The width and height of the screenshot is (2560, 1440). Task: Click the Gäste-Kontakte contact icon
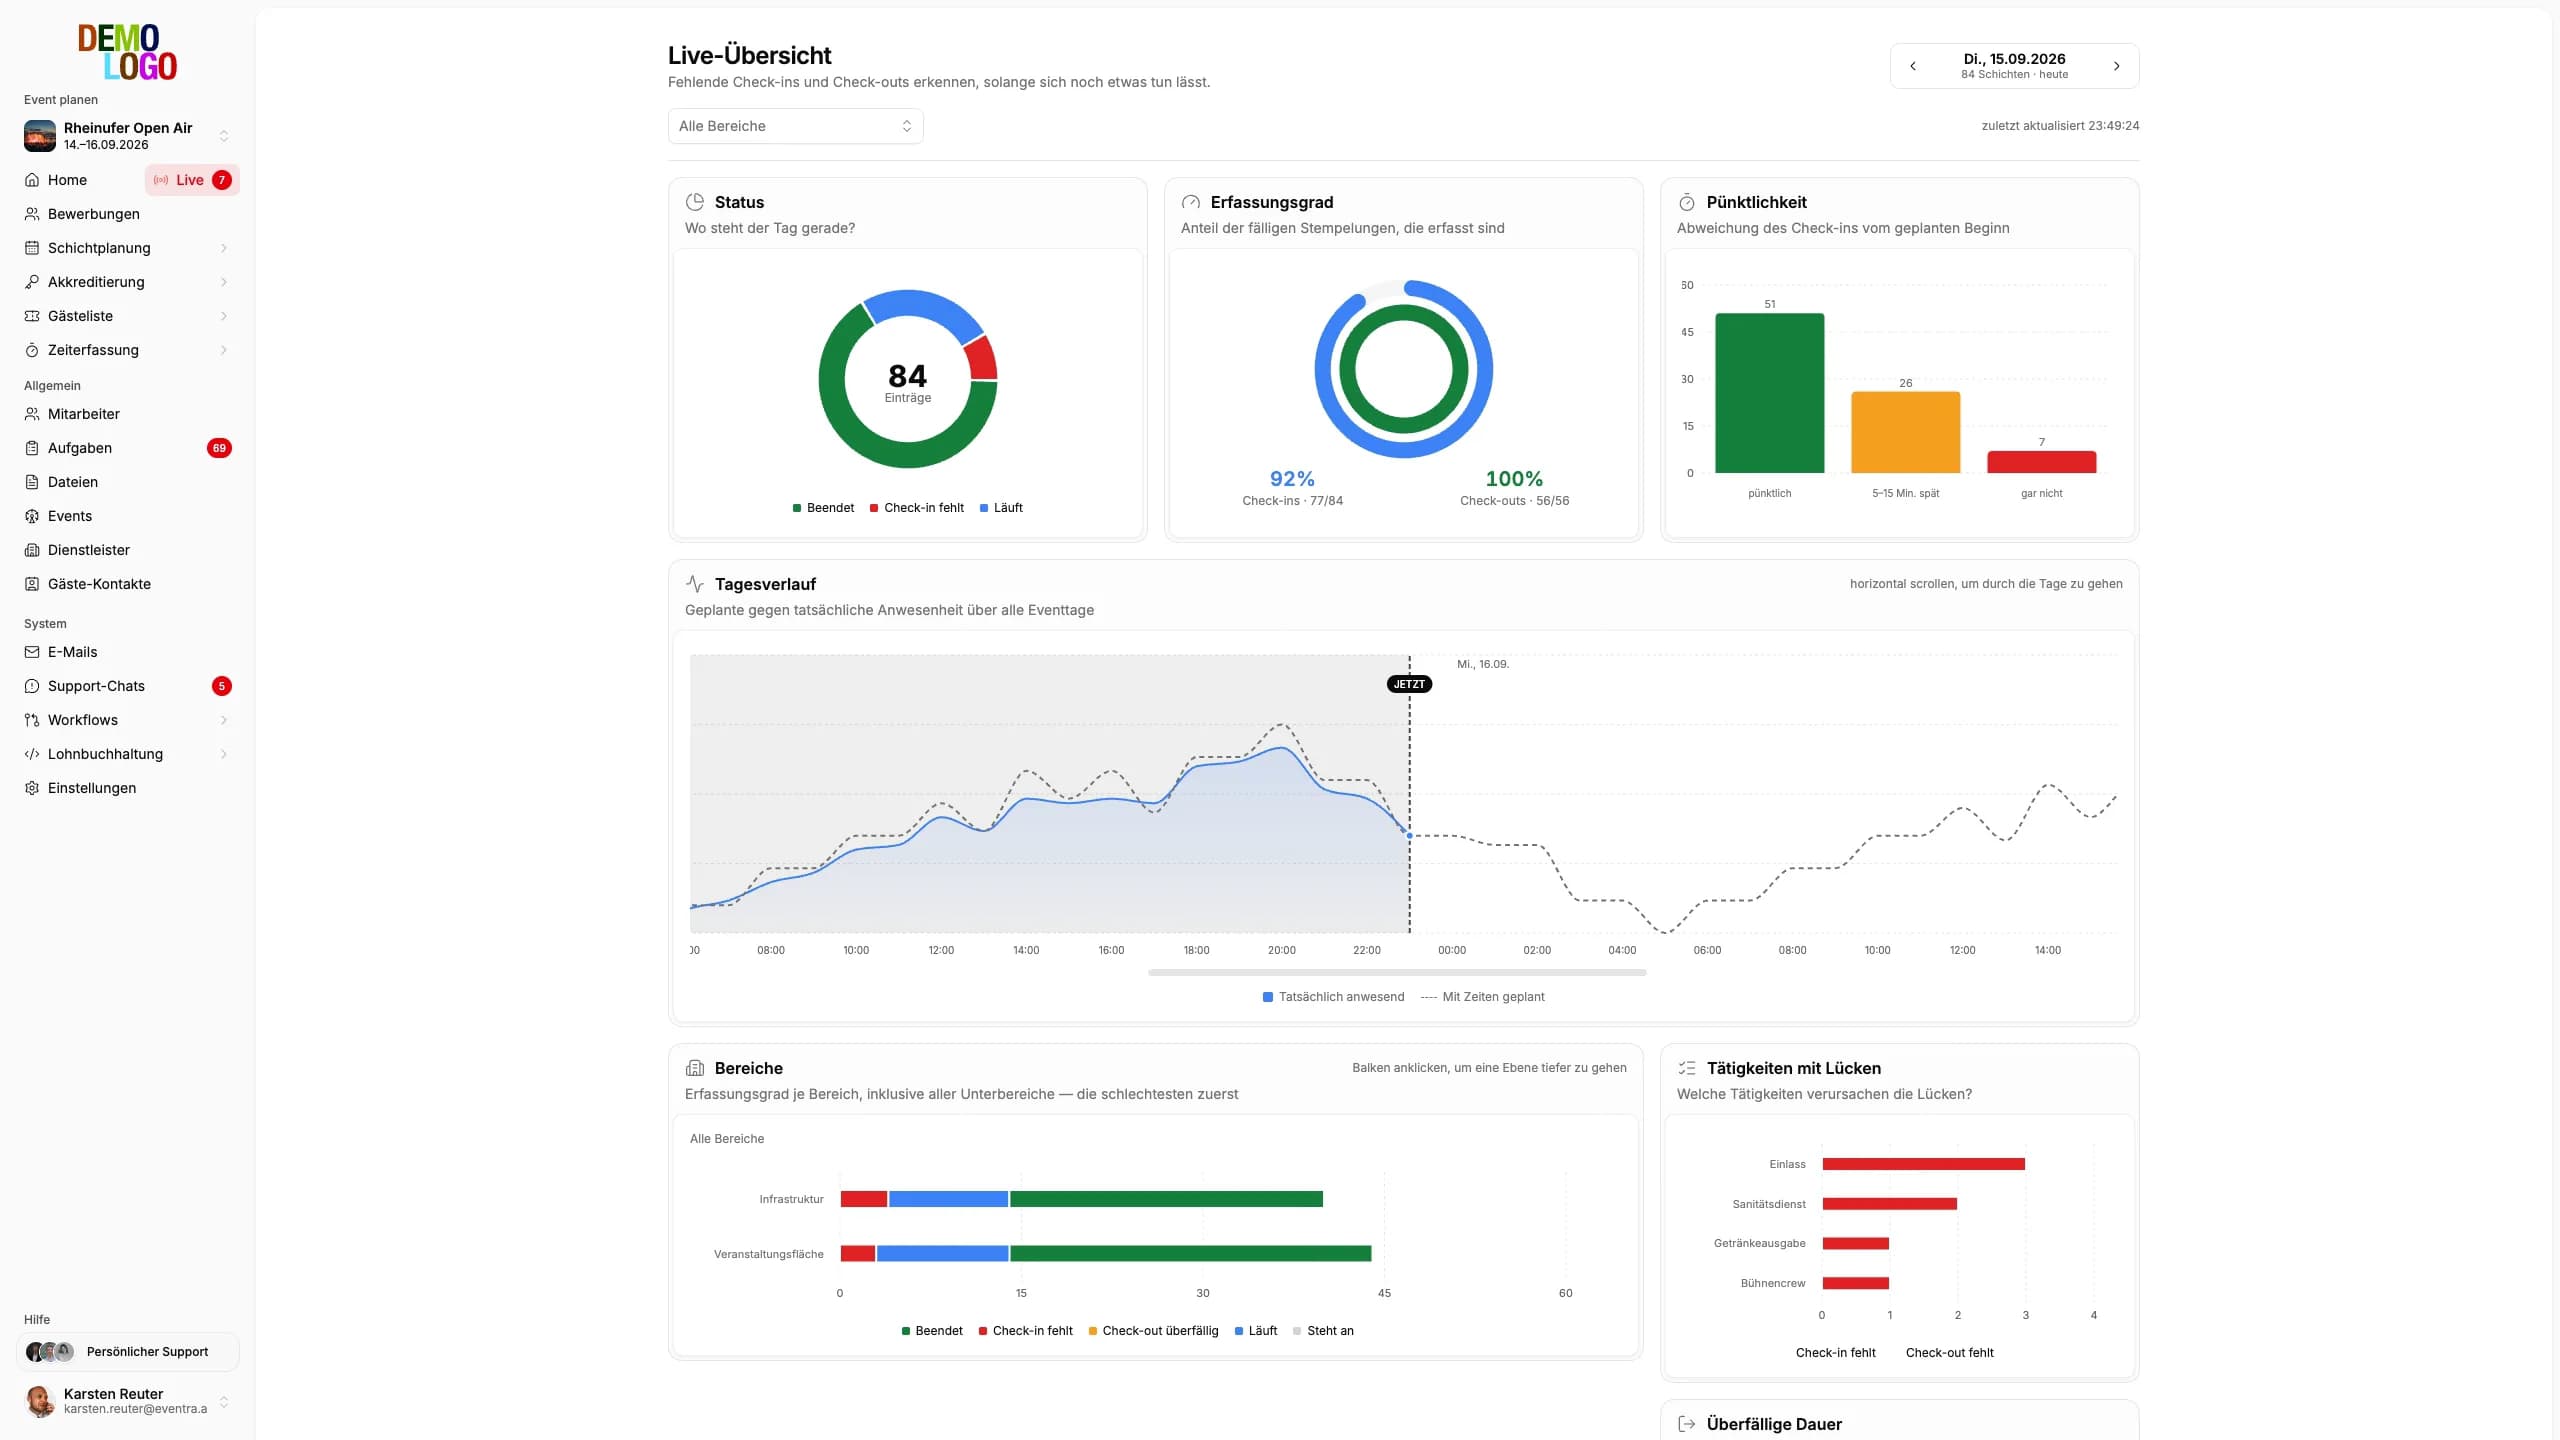coord(32,584)
